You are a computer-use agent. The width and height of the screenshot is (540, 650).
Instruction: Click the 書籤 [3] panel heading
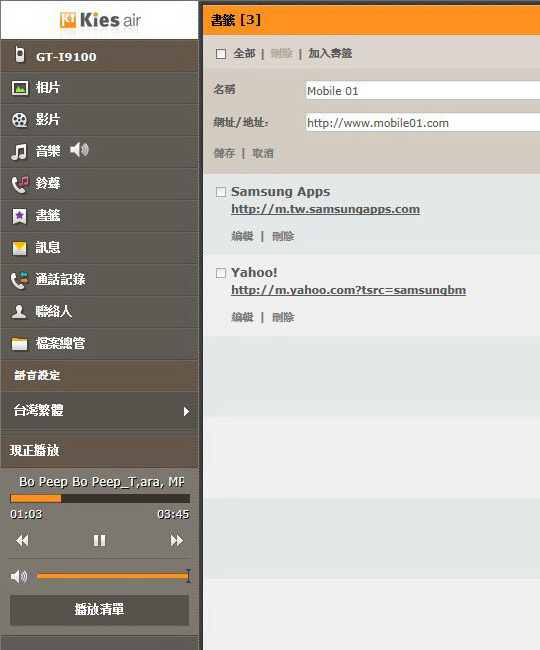pyautogui.click(x=236, y=20)
